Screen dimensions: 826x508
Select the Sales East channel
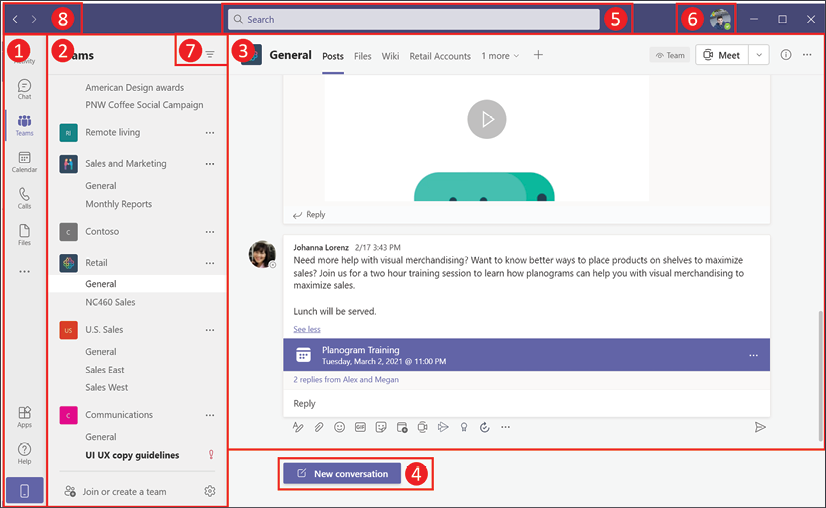(x=105, y=369)
